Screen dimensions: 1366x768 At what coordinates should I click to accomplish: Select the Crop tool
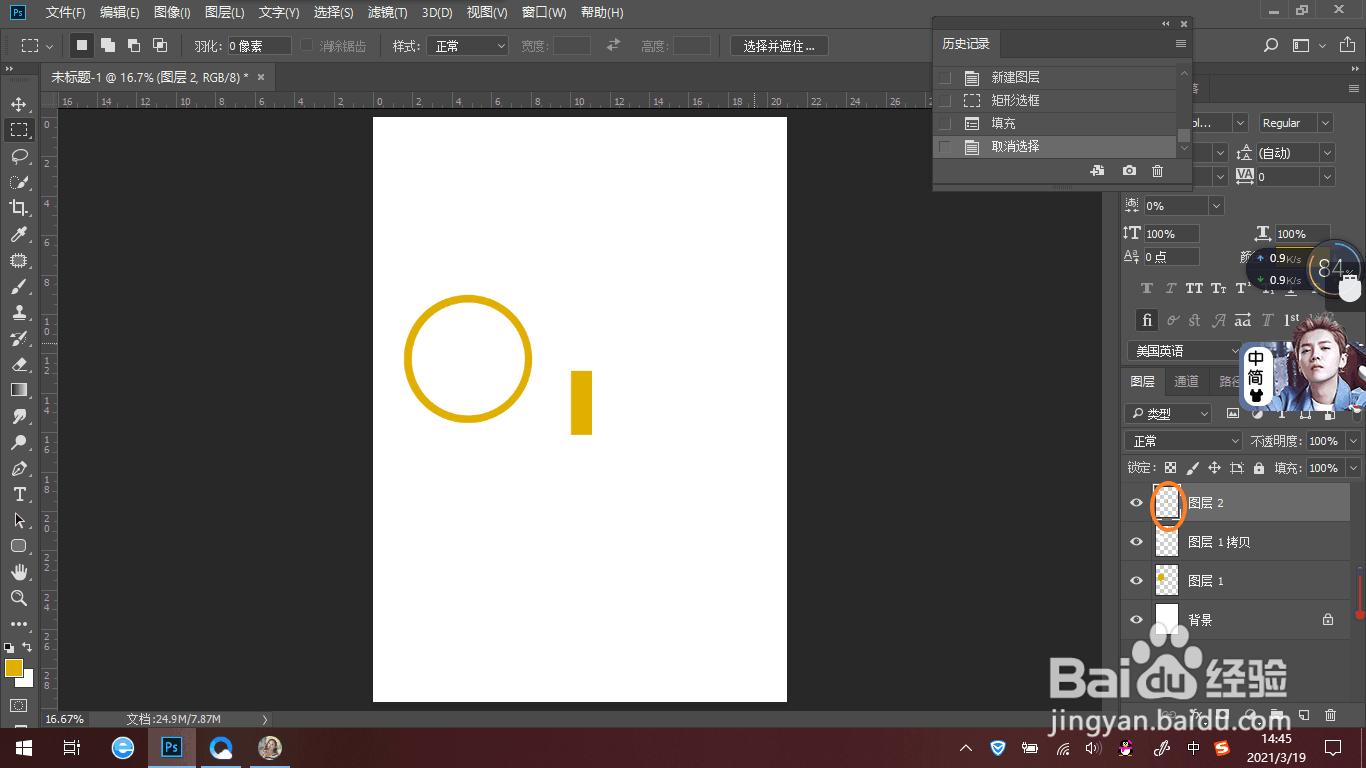pyautogui.click(x=18, y=208)
